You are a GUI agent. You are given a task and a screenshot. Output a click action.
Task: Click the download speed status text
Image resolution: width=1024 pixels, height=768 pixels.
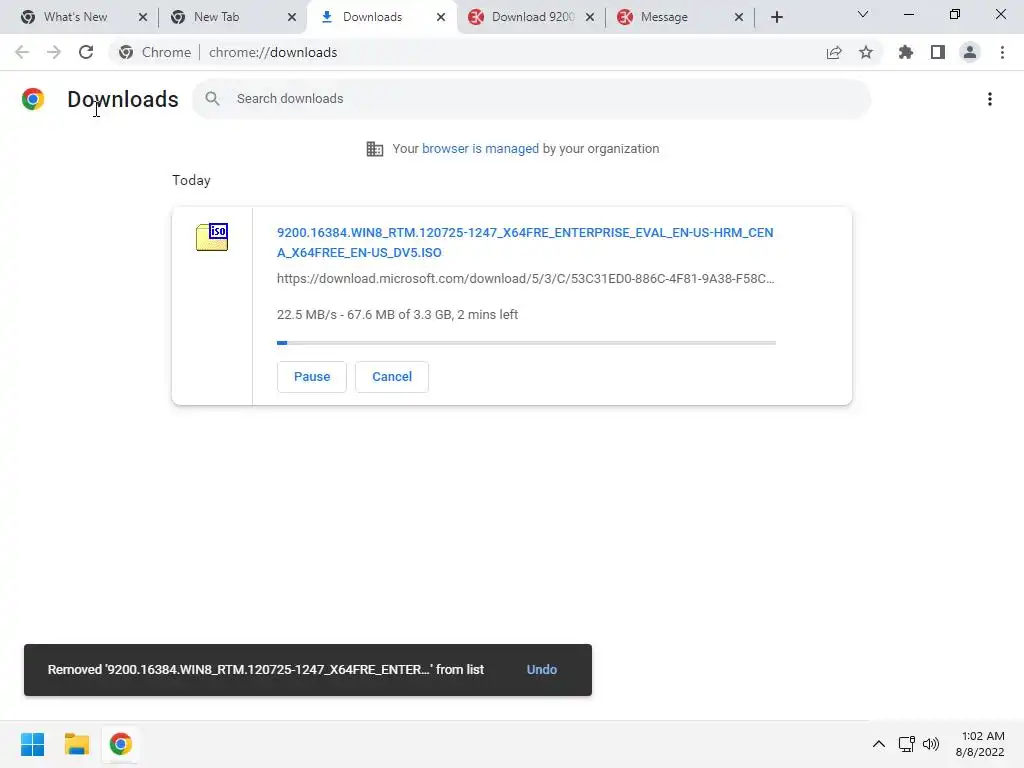397,315
